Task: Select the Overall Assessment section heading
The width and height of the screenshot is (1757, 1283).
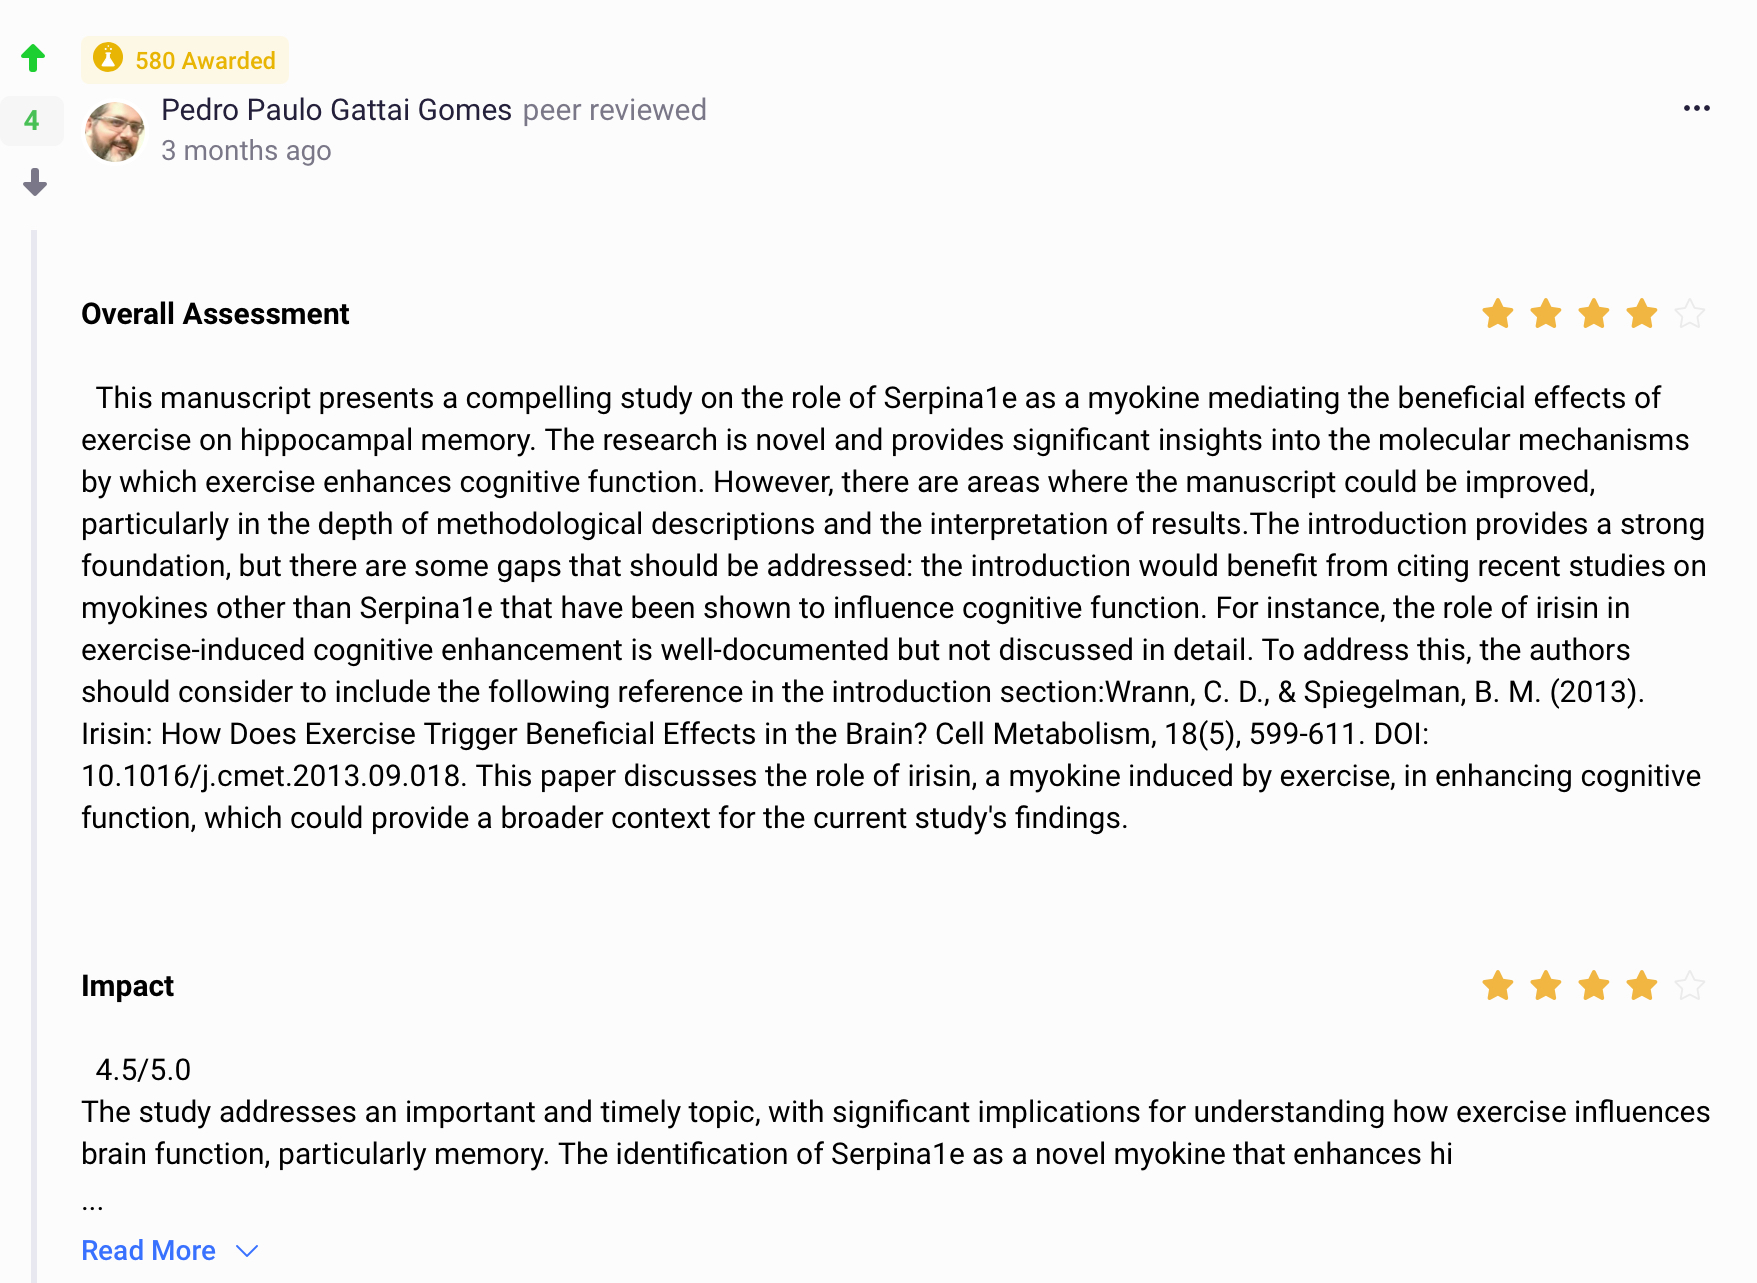Action: click(214, 313)
